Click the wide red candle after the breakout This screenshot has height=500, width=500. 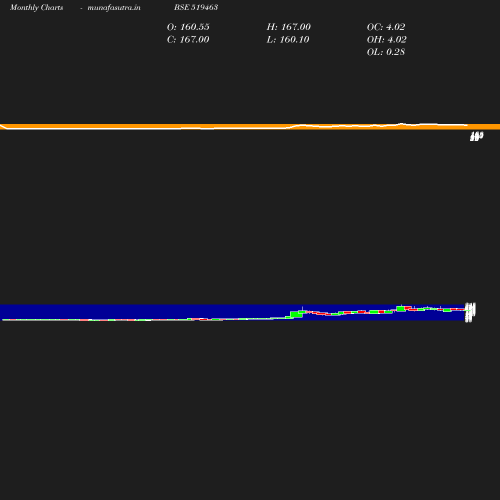pyautogui.click(x=321, y=313)
